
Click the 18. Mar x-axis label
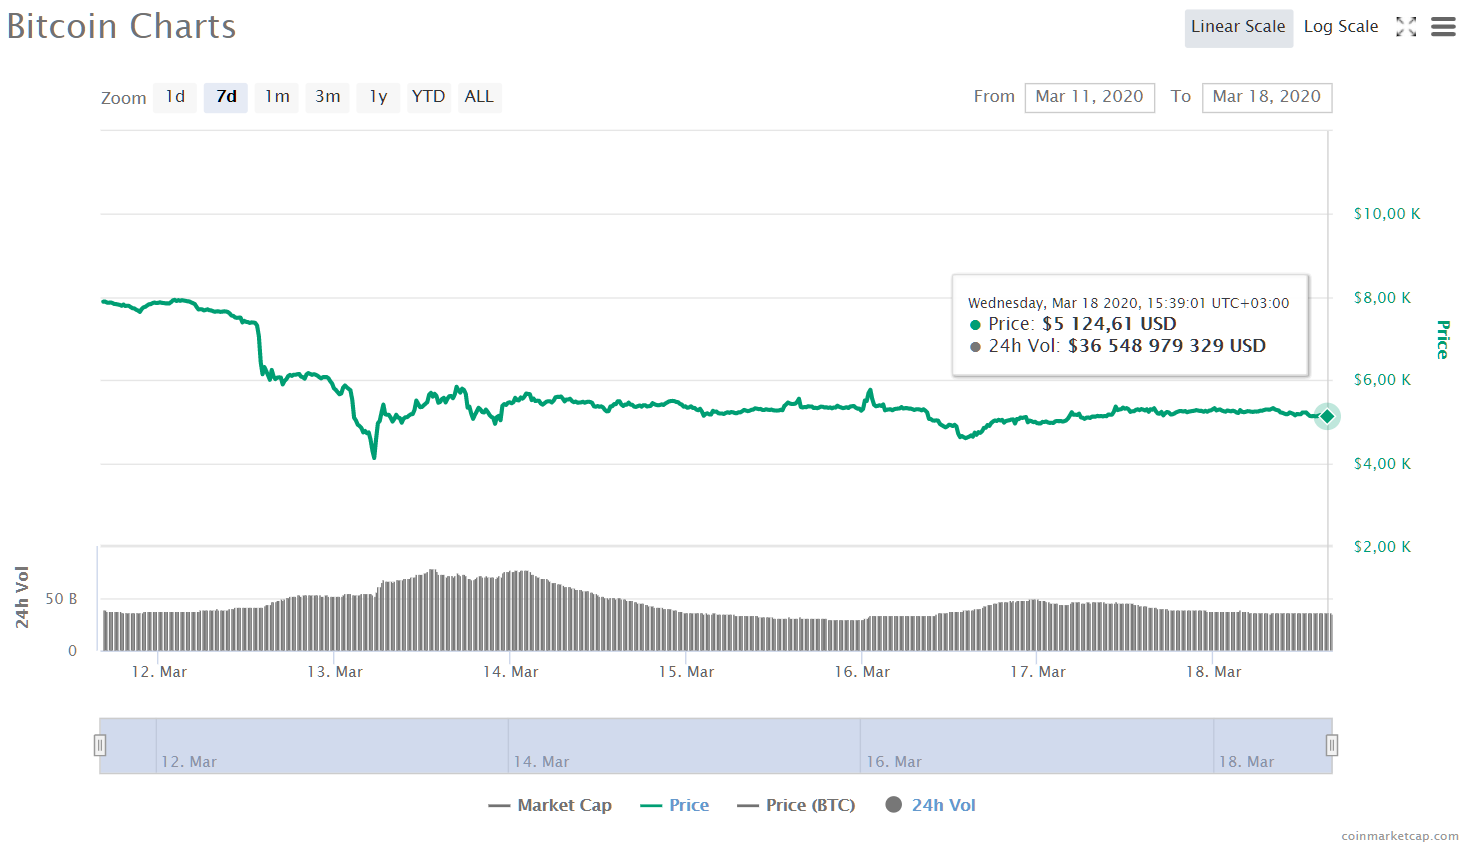1214,672
